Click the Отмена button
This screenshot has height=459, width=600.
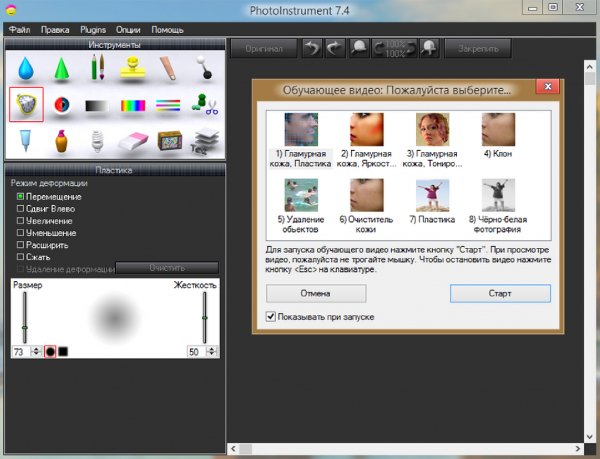[x=316, y=293]
